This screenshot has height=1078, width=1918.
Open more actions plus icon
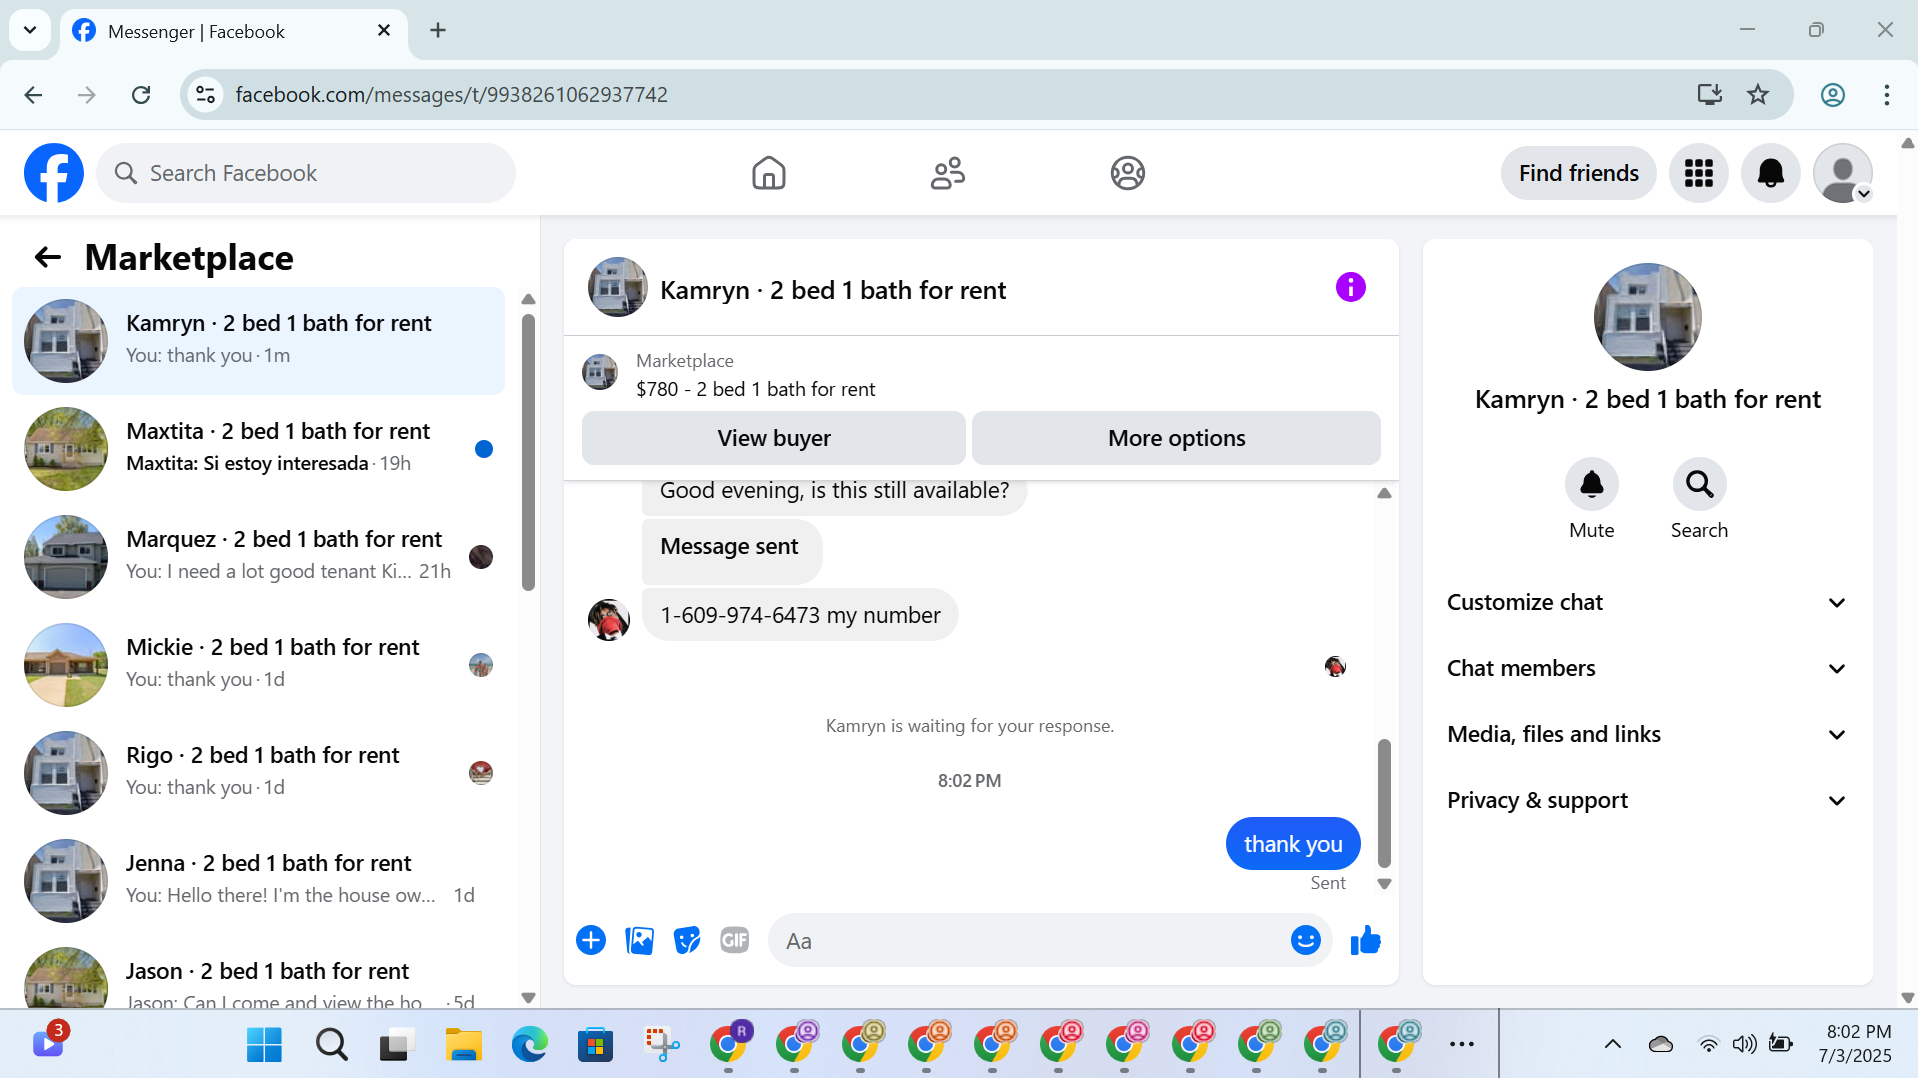591,940
